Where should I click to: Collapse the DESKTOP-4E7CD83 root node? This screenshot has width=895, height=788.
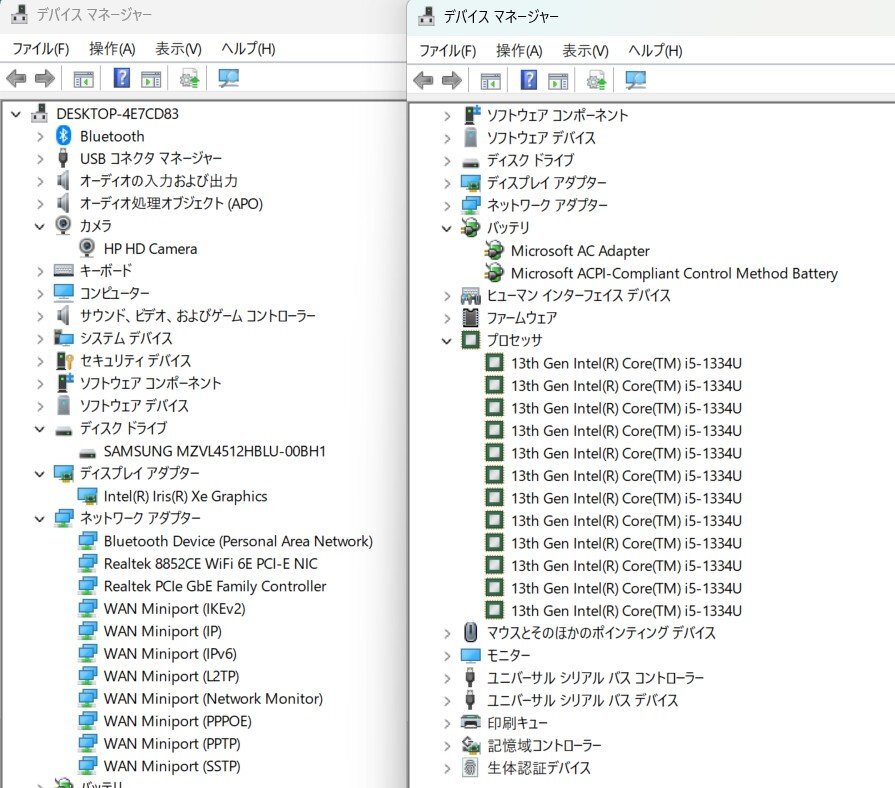pos(16,114)
